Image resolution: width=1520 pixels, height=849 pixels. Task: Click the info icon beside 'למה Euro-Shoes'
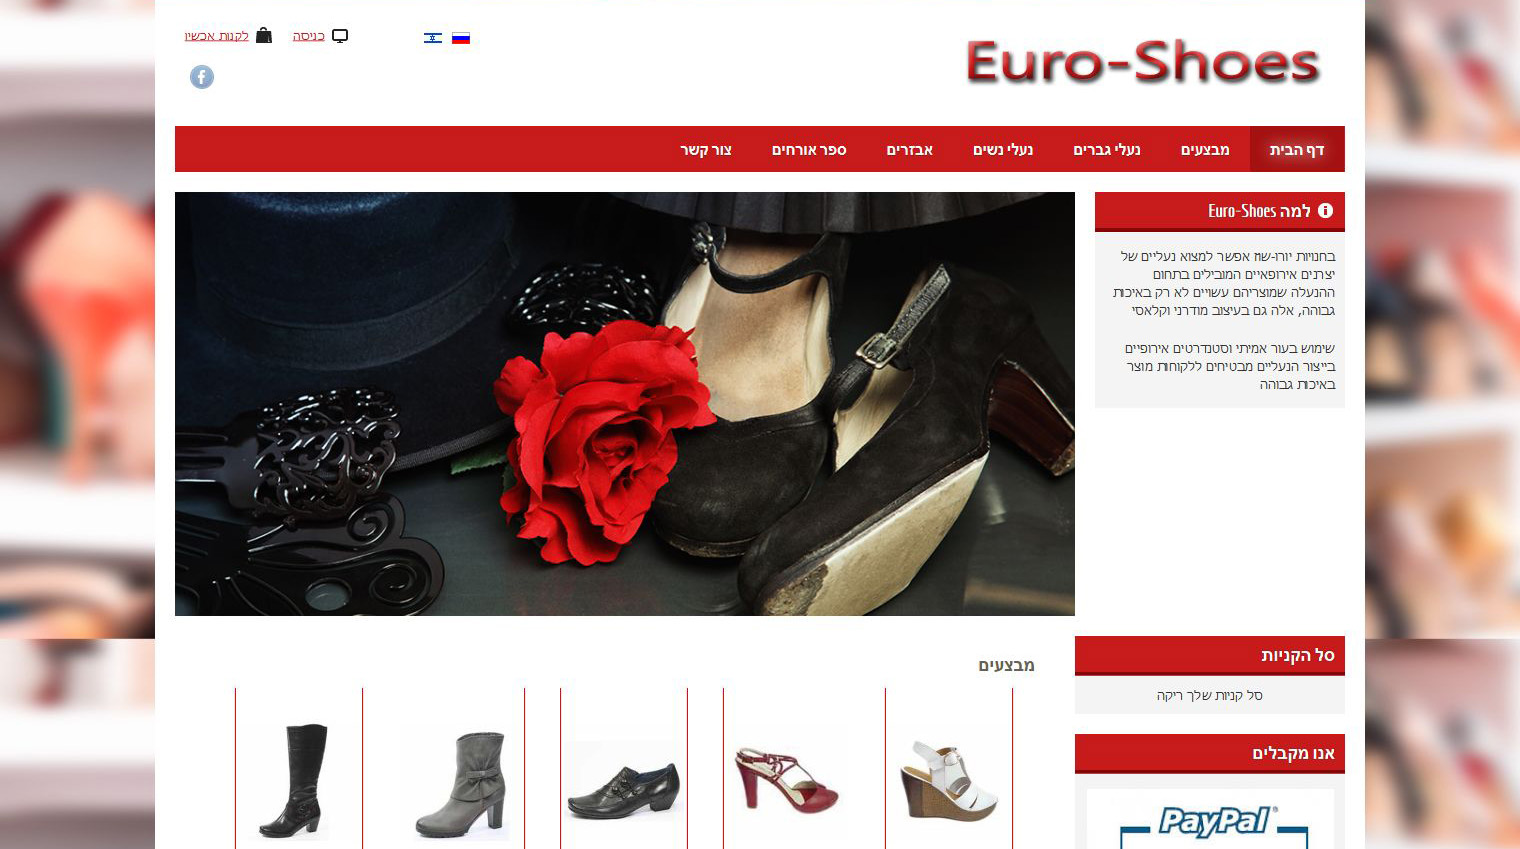point(1325,210)
